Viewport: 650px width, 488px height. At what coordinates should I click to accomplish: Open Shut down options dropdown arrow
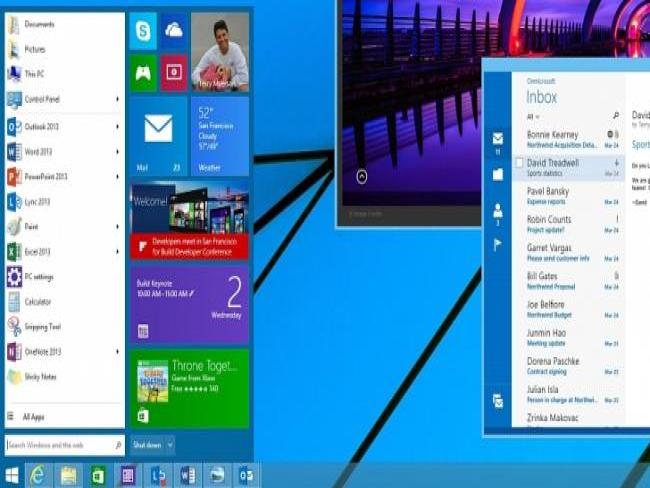(170, 445)
